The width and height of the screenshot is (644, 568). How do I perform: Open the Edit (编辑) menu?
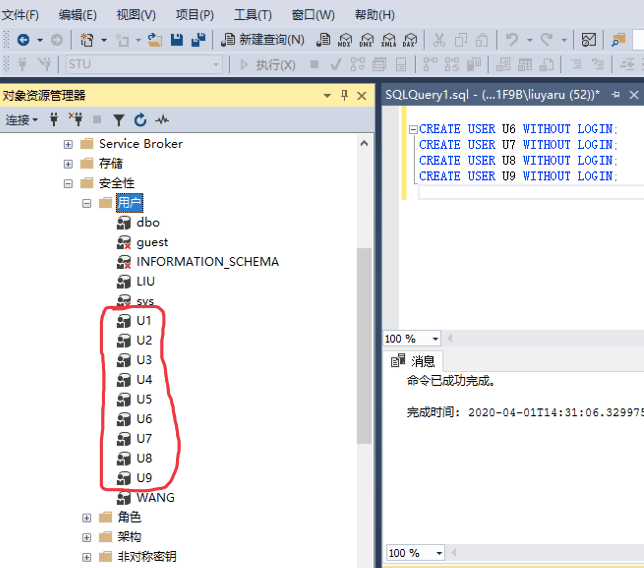coord(78,15)
